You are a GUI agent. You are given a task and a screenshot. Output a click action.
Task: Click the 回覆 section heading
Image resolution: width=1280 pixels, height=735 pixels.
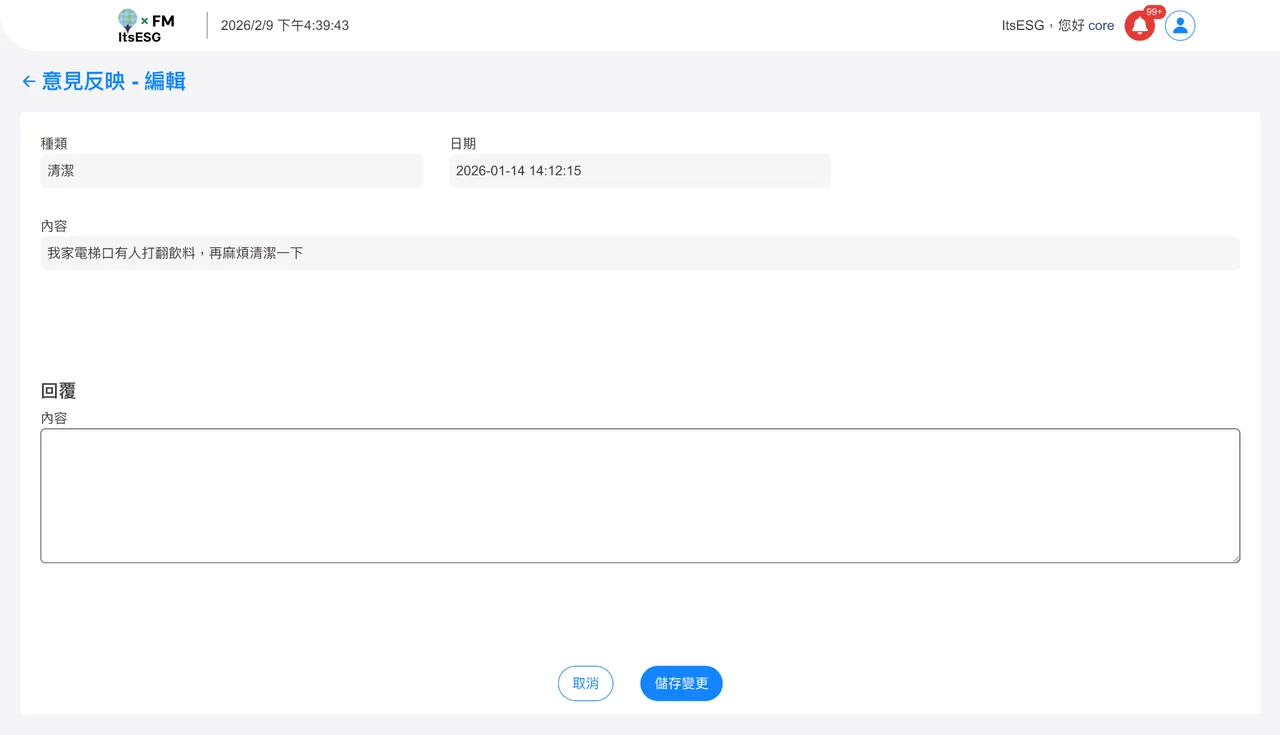[x=58, y=391]
